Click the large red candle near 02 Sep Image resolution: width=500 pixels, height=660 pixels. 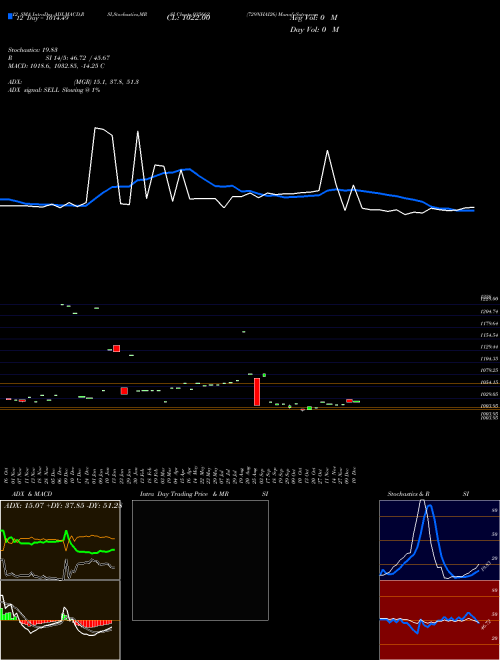click(257, 391)
